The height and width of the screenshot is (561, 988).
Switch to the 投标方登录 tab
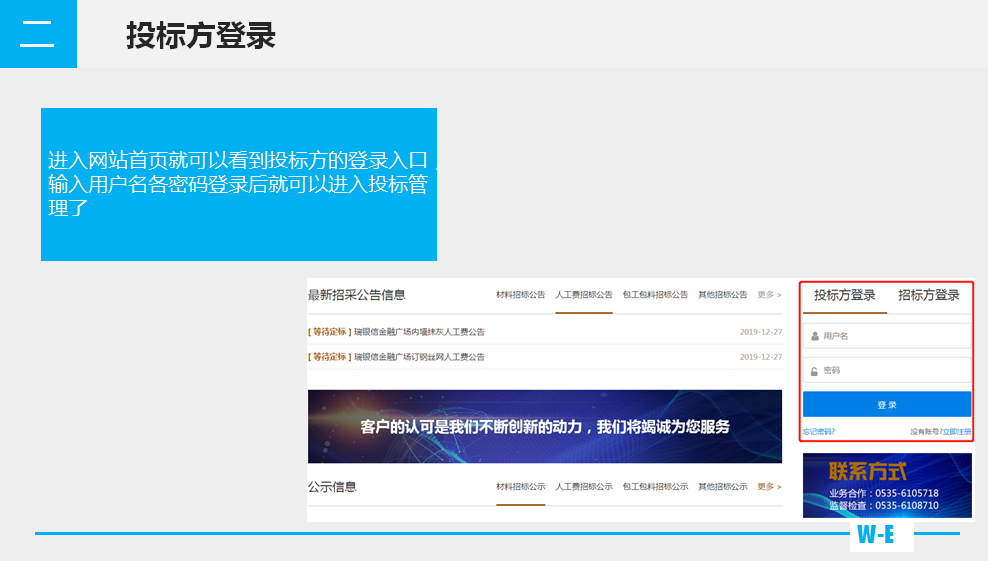pyautogui.click(x=844, y=295)
